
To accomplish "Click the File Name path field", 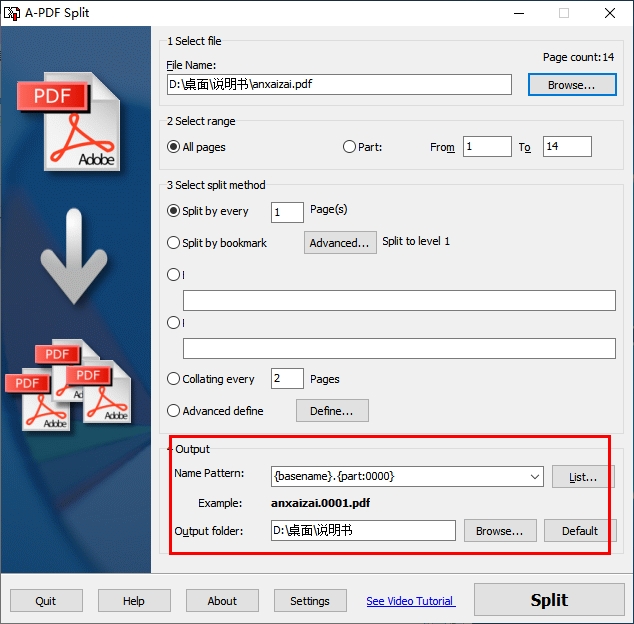I will coord(339,84).
